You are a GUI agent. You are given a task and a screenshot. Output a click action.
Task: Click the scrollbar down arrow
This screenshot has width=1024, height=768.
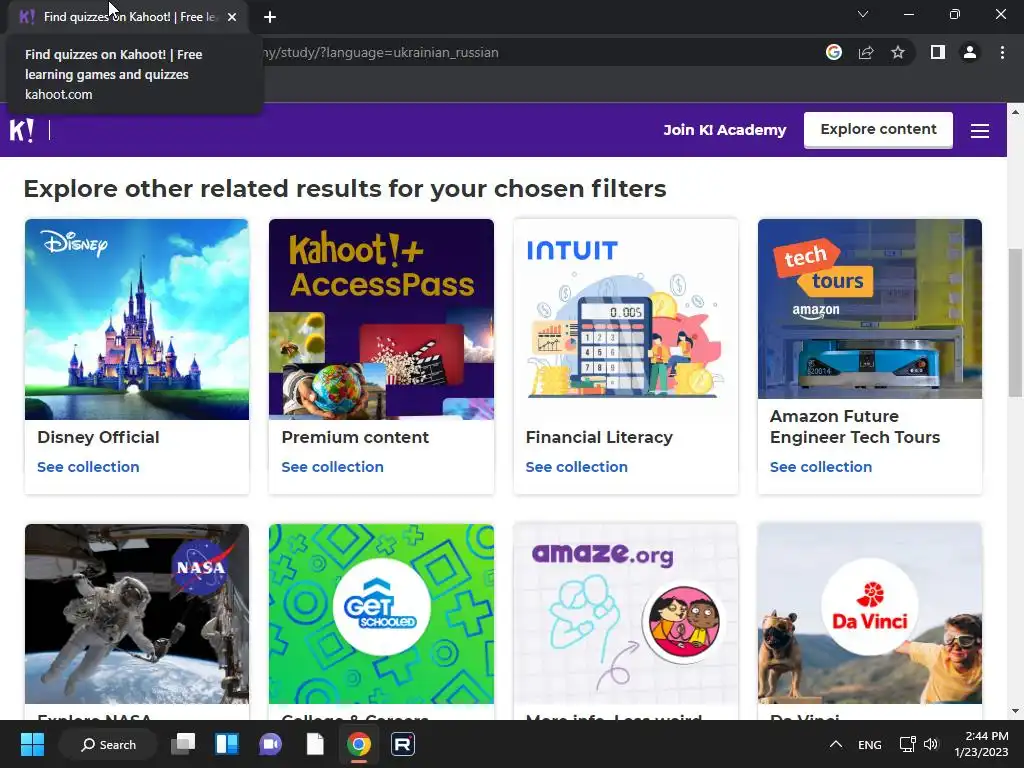pyautogui.click(x=1016, y=711)
